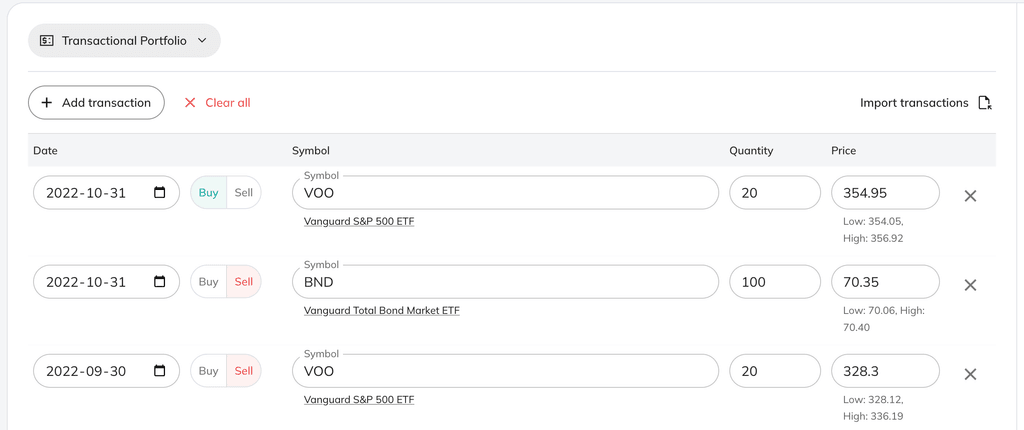
Task: Delete the VOO buy transaction row
Action: click(969, 196)
